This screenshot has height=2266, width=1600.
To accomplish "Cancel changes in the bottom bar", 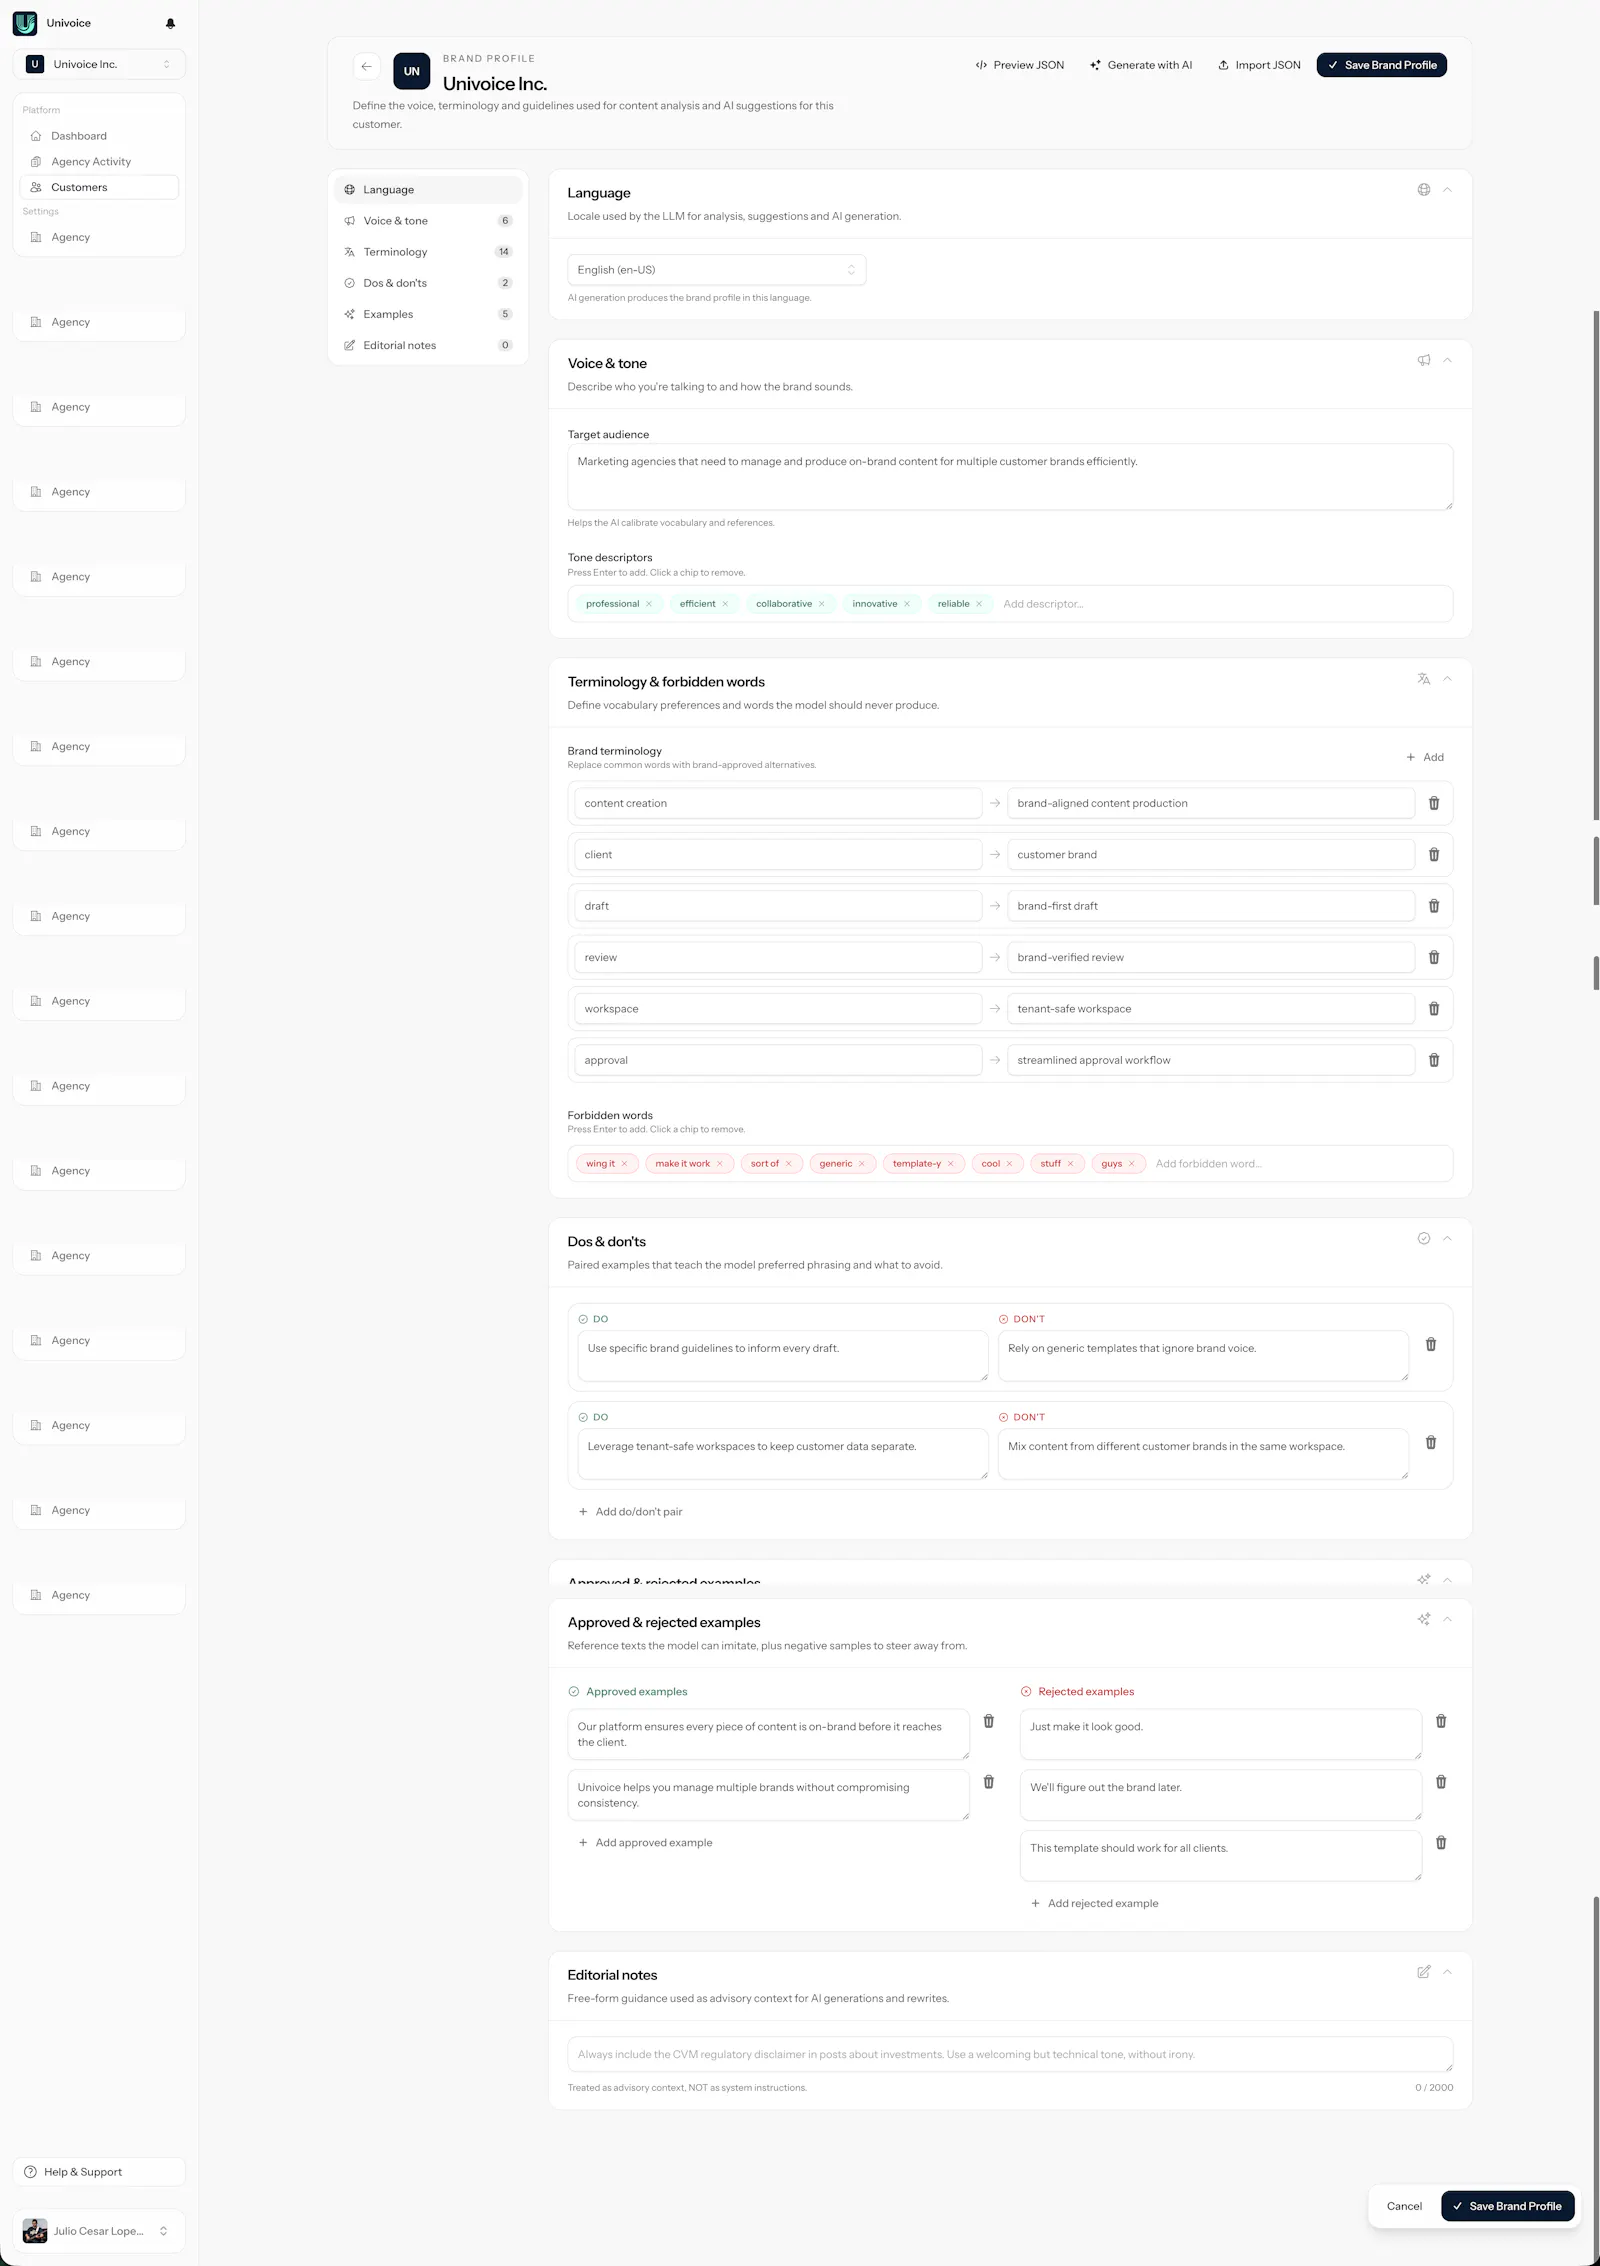I will [1404, 2206].
